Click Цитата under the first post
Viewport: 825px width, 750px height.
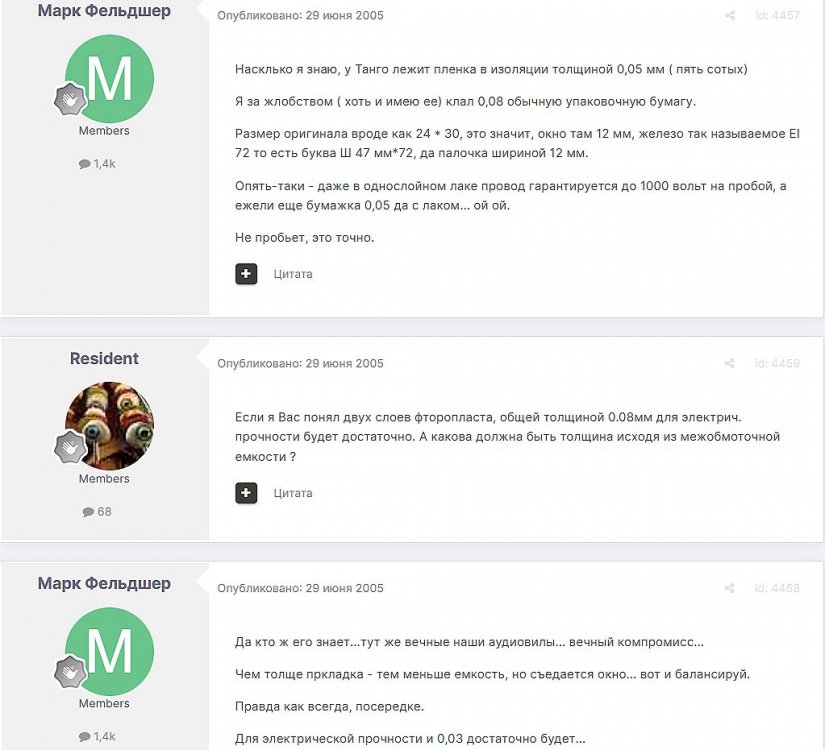(293, 274)
